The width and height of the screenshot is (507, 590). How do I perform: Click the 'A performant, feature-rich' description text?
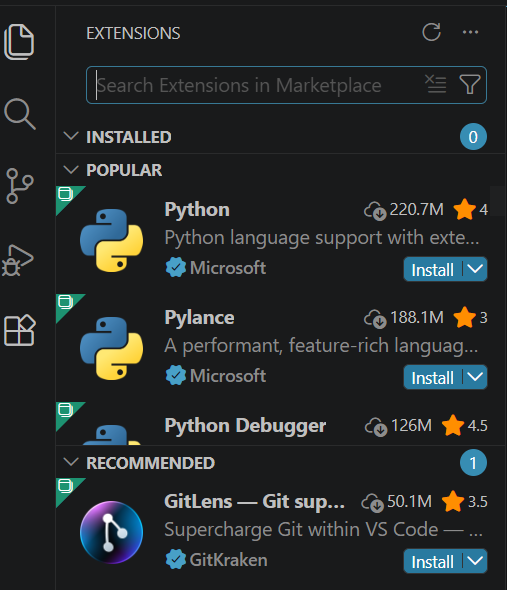tap(321, 346)
